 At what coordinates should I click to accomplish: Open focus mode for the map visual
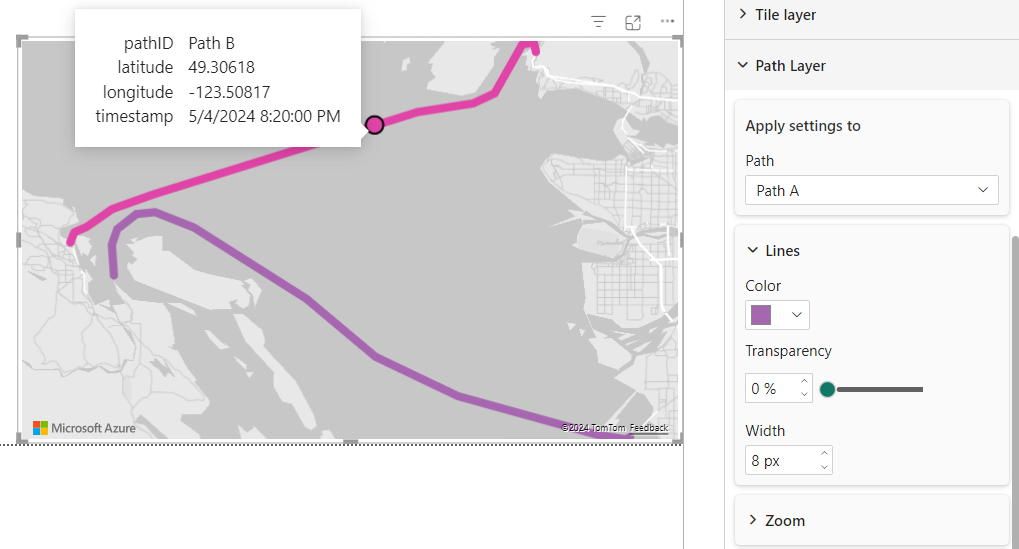[633, 22]
